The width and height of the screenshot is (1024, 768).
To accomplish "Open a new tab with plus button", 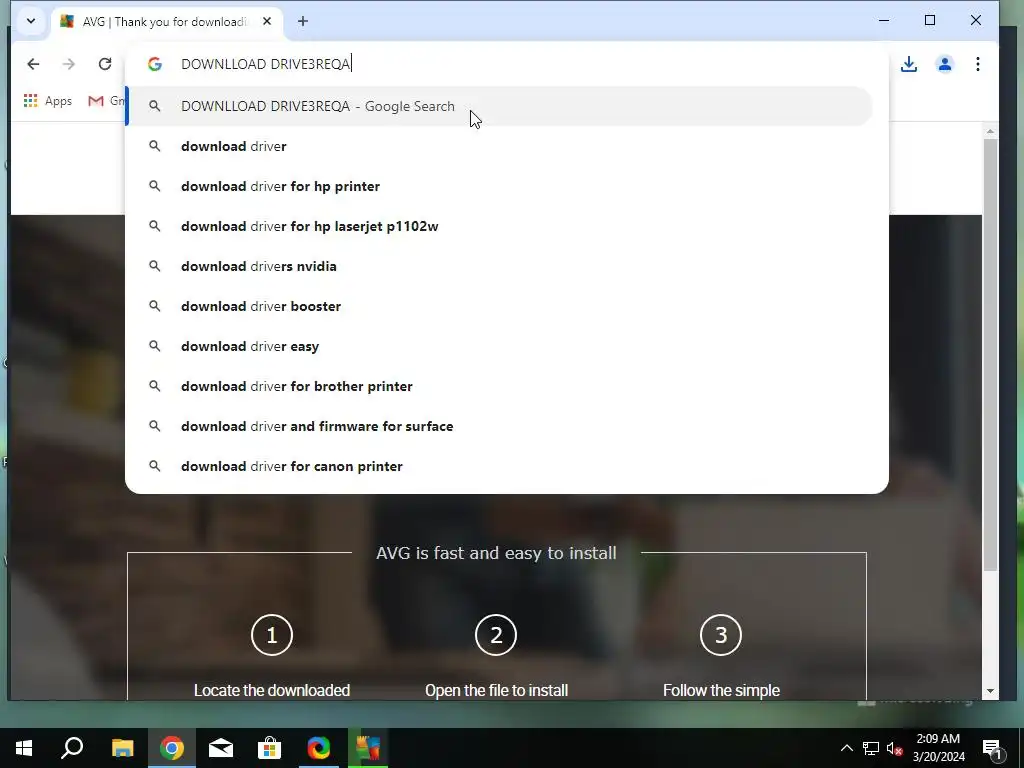I will (302, 21).
